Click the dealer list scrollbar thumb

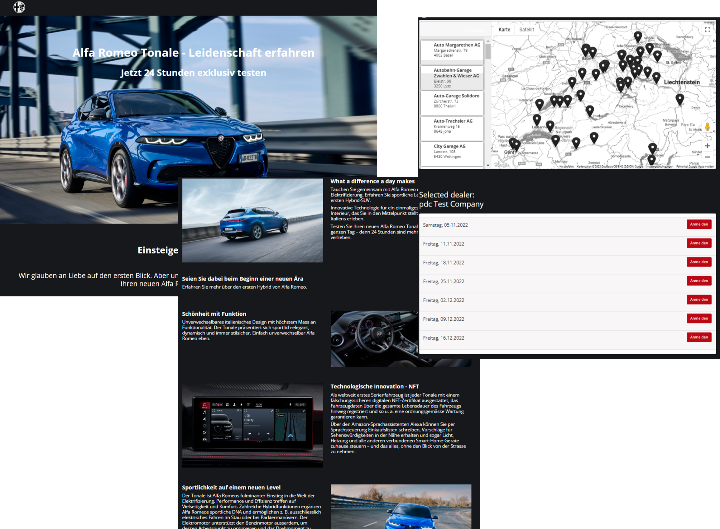pyautogui.click(x=488, y=51)
